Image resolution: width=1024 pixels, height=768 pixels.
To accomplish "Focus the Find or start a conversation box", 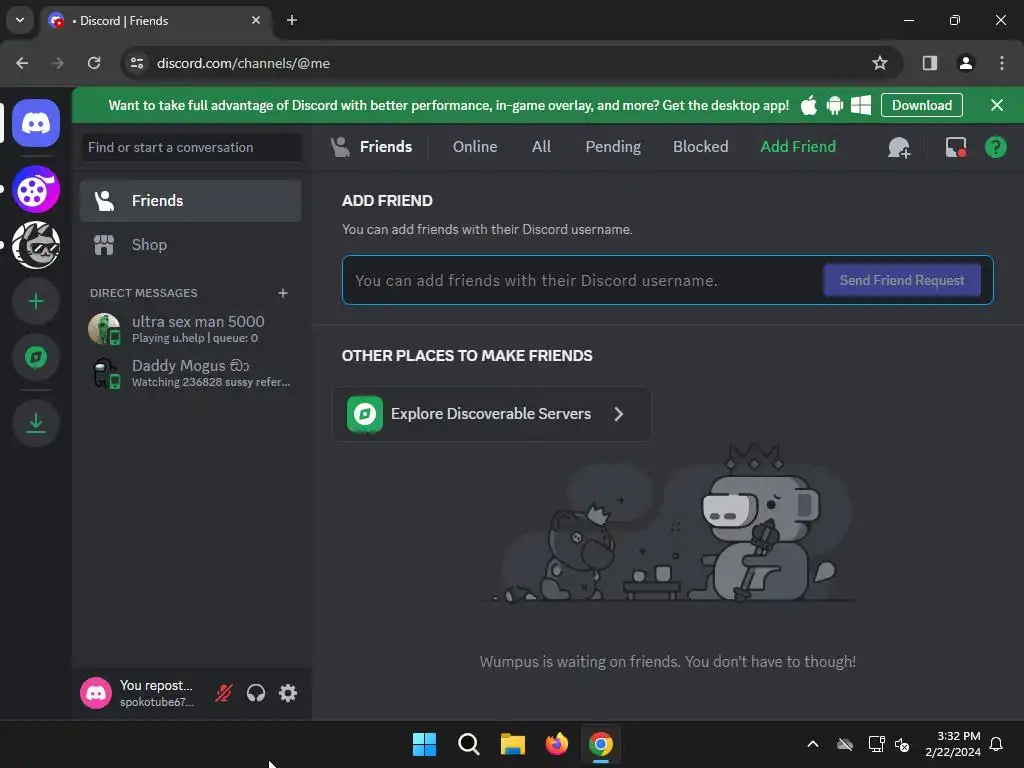I will point(191,148).
